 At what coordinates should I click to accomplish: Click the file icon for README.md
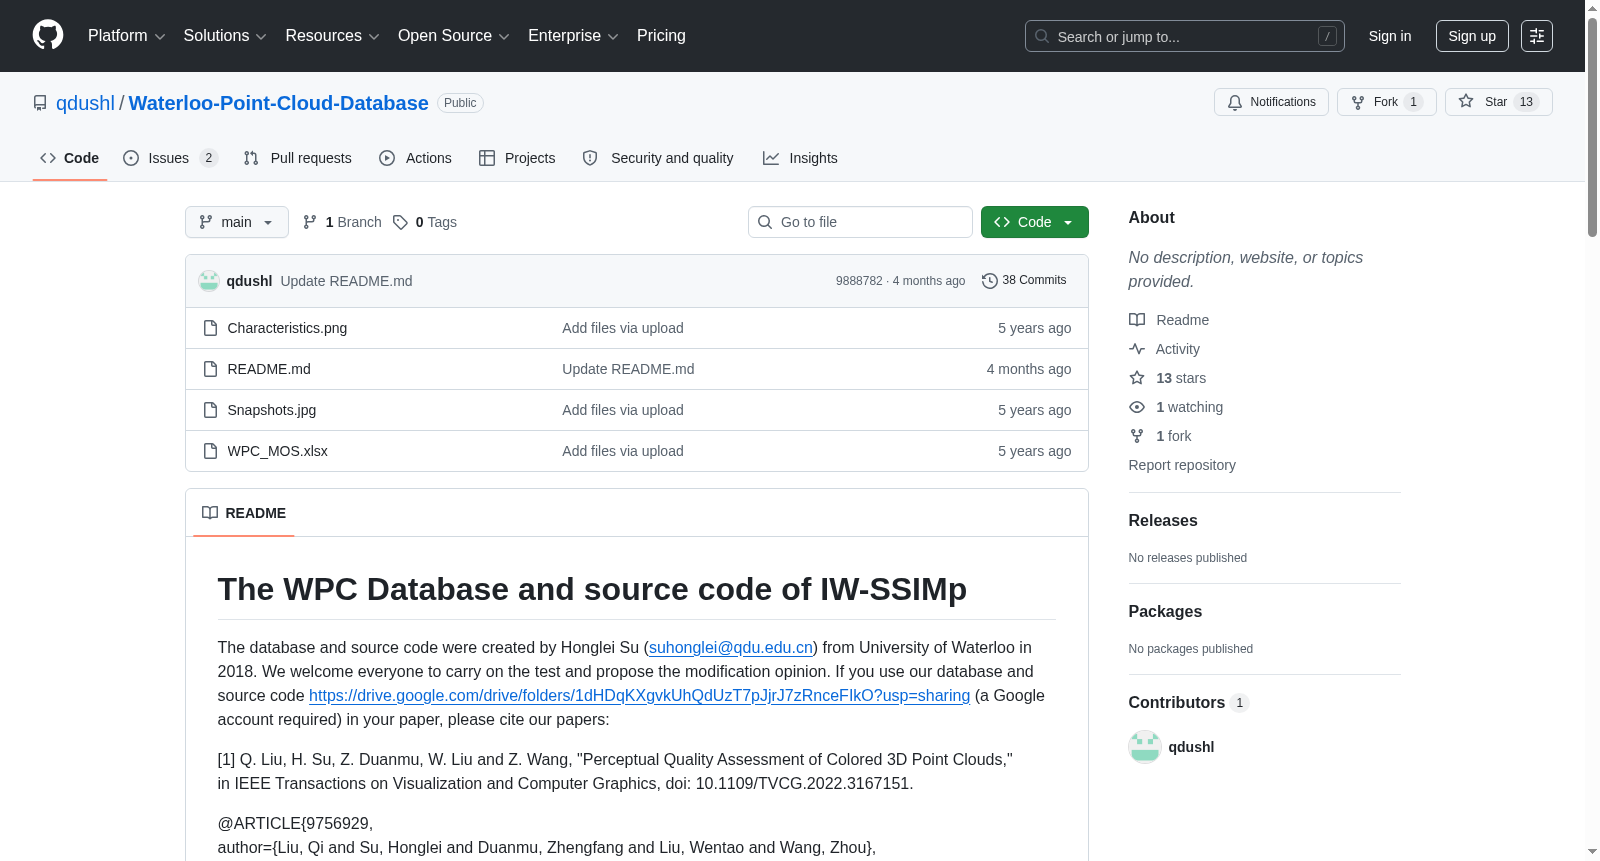[210, 369]
